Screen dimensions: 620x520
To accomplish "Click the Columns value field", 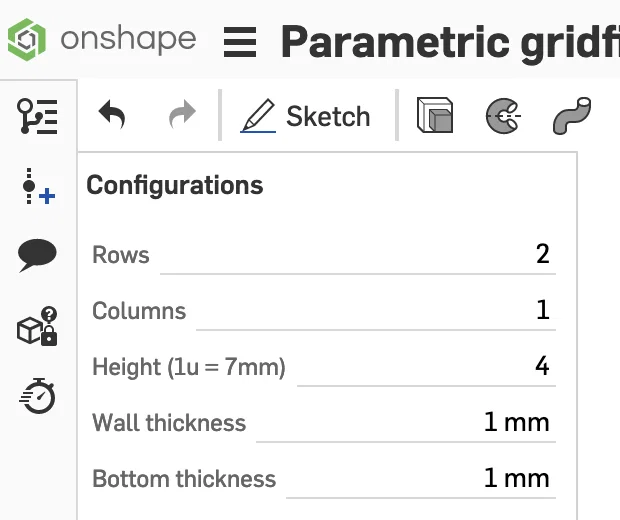I will [x=375, y=310].
